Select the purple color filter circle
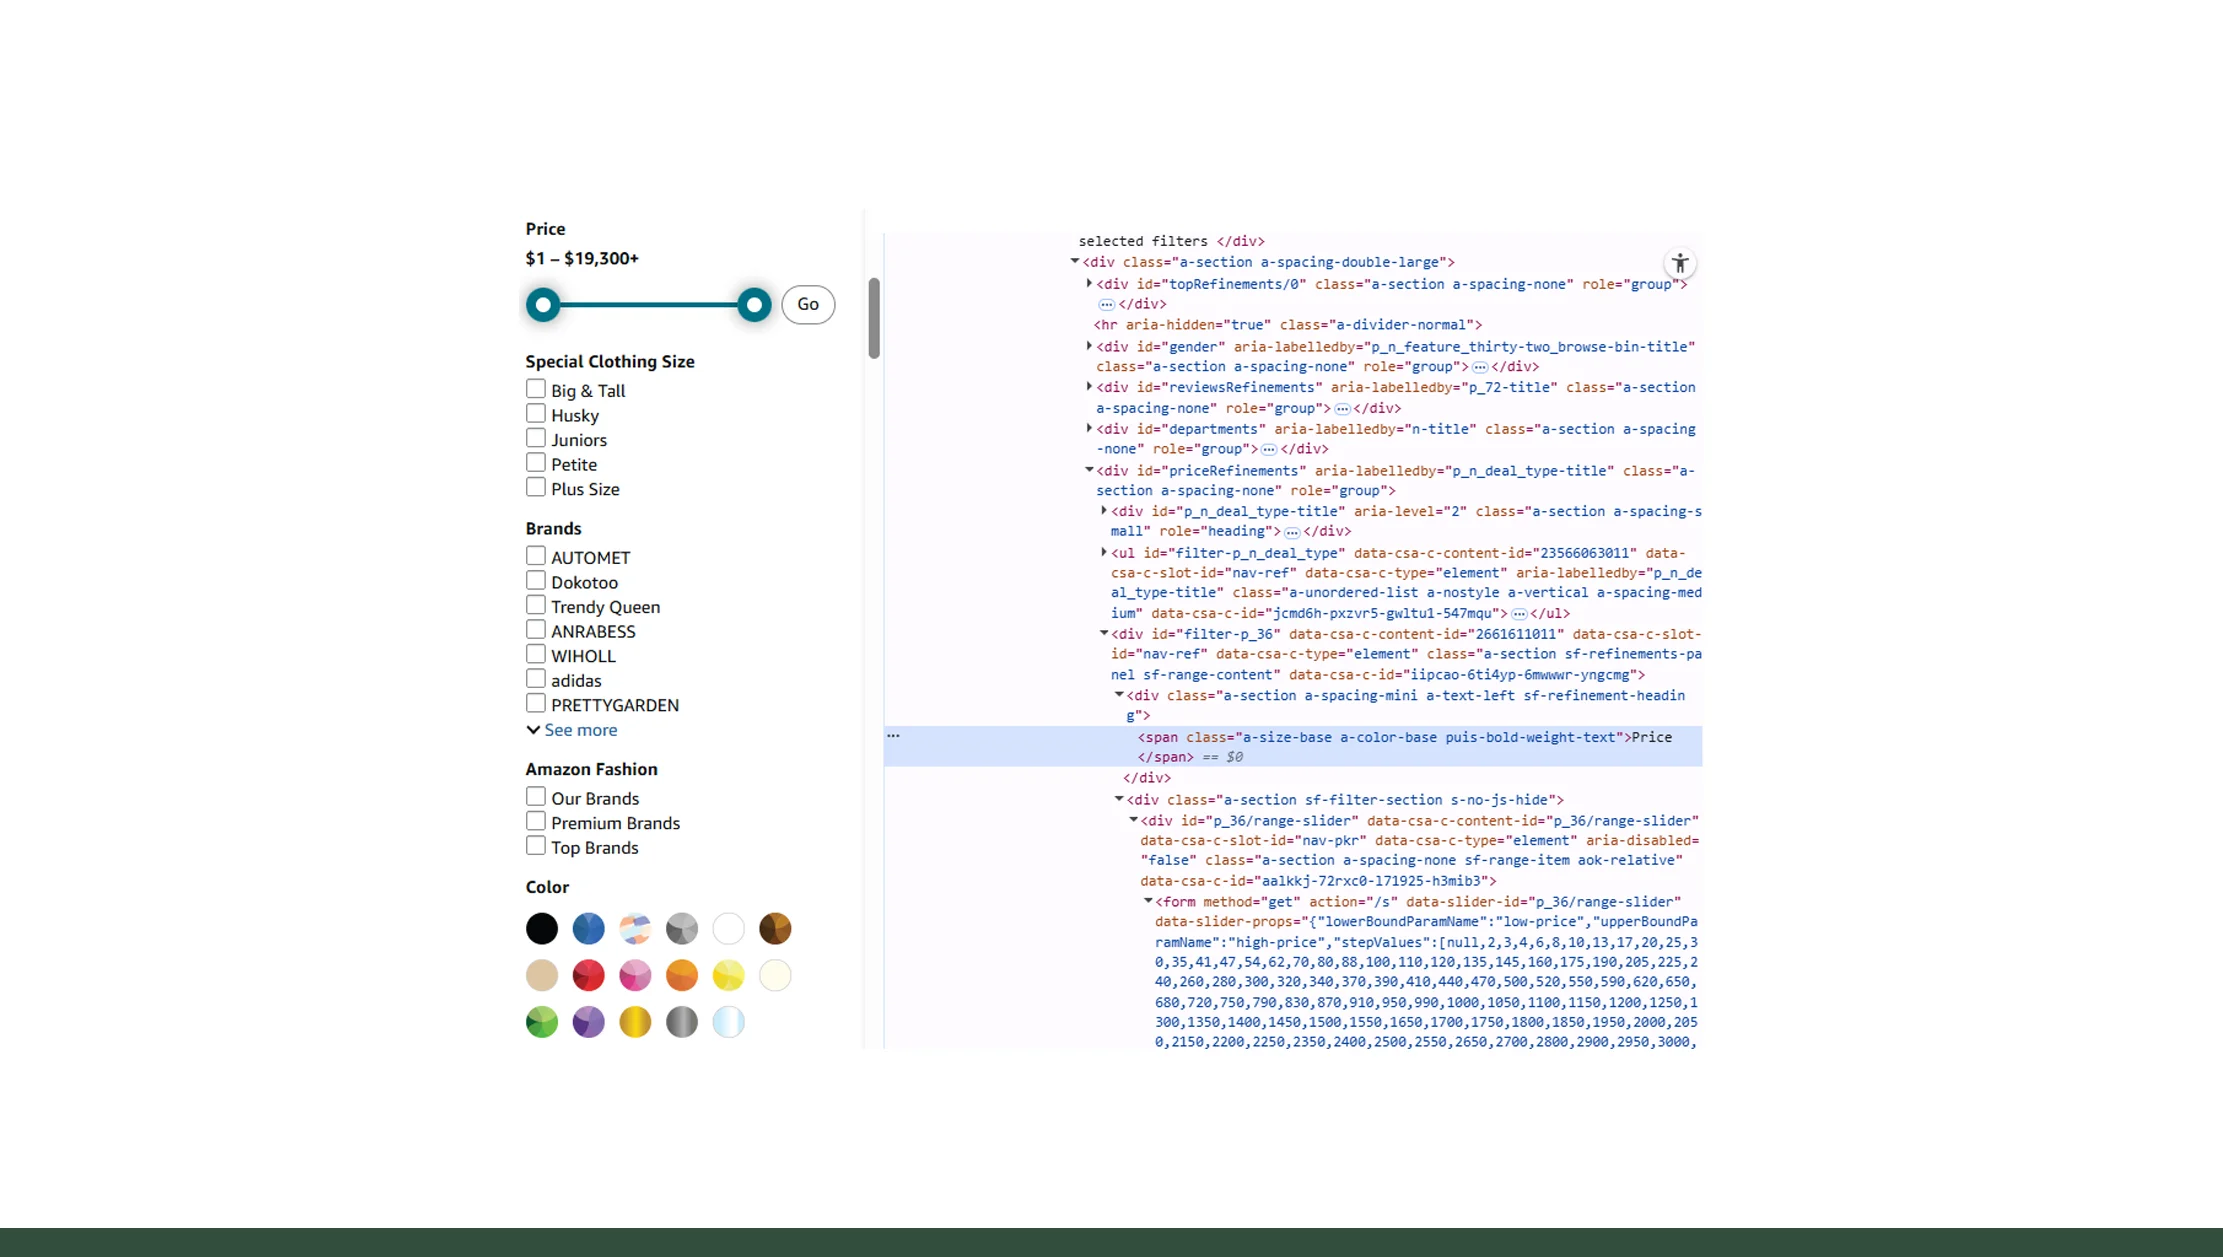The width and height of the screenshot is (2223, 1257). [588, 1022]
